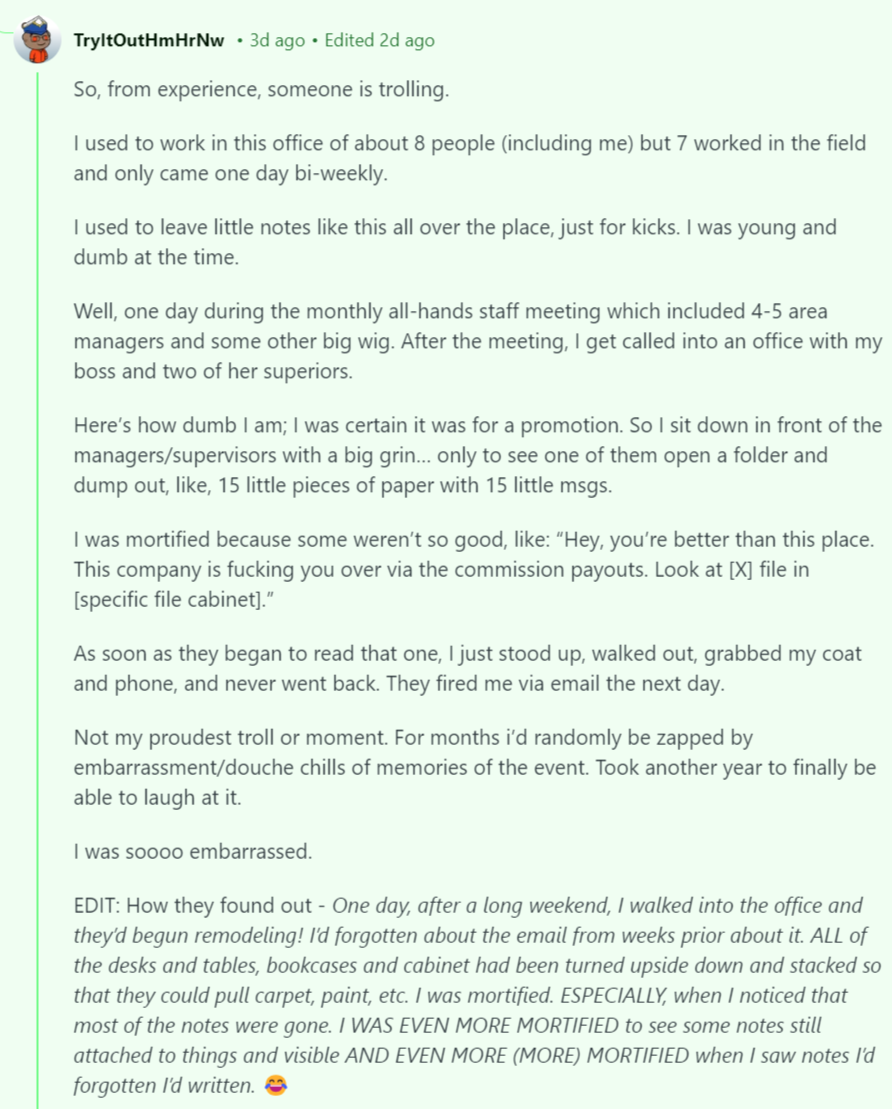
Task: Open TryItOutHmHrNw's avatar profile picture
Action: pyautogui.click(x=37, y=40)
